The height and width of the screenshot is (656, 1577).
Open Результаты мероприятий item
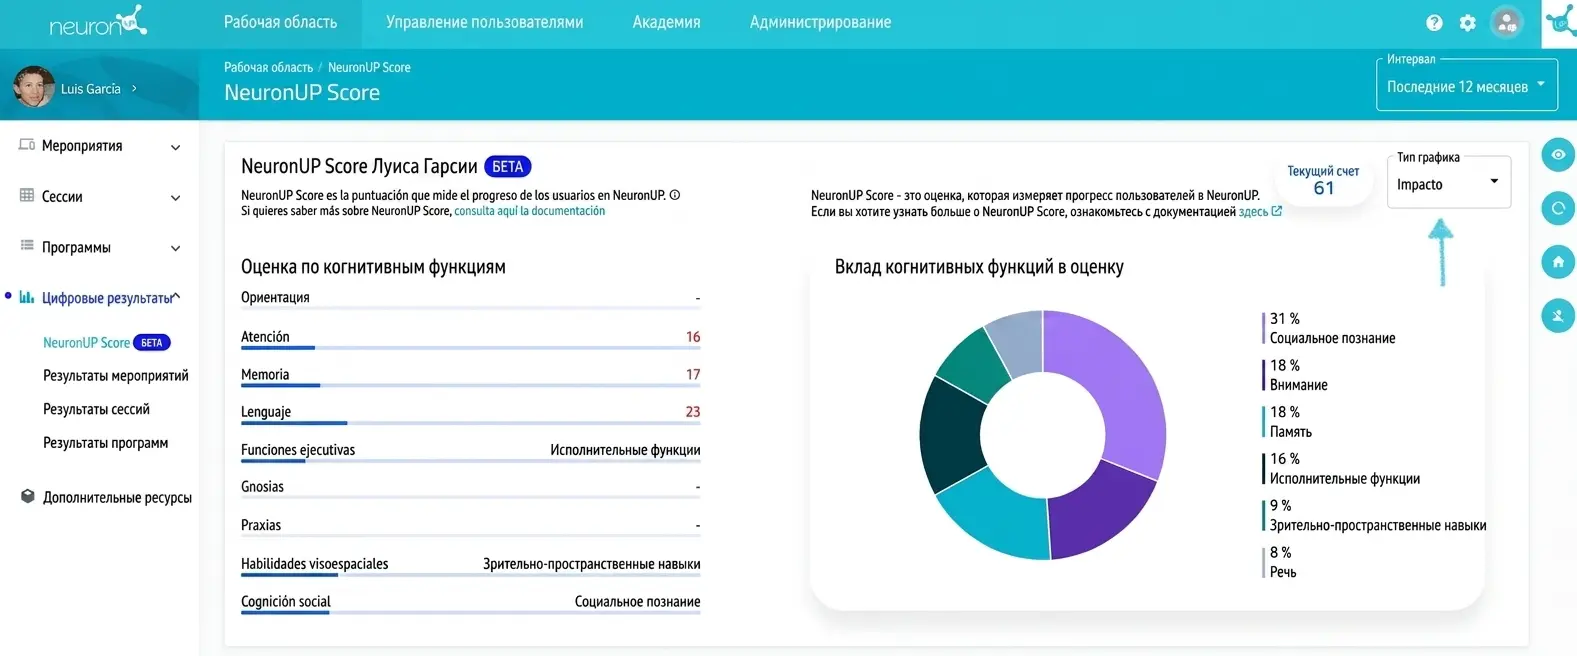[x=116, y=375]
